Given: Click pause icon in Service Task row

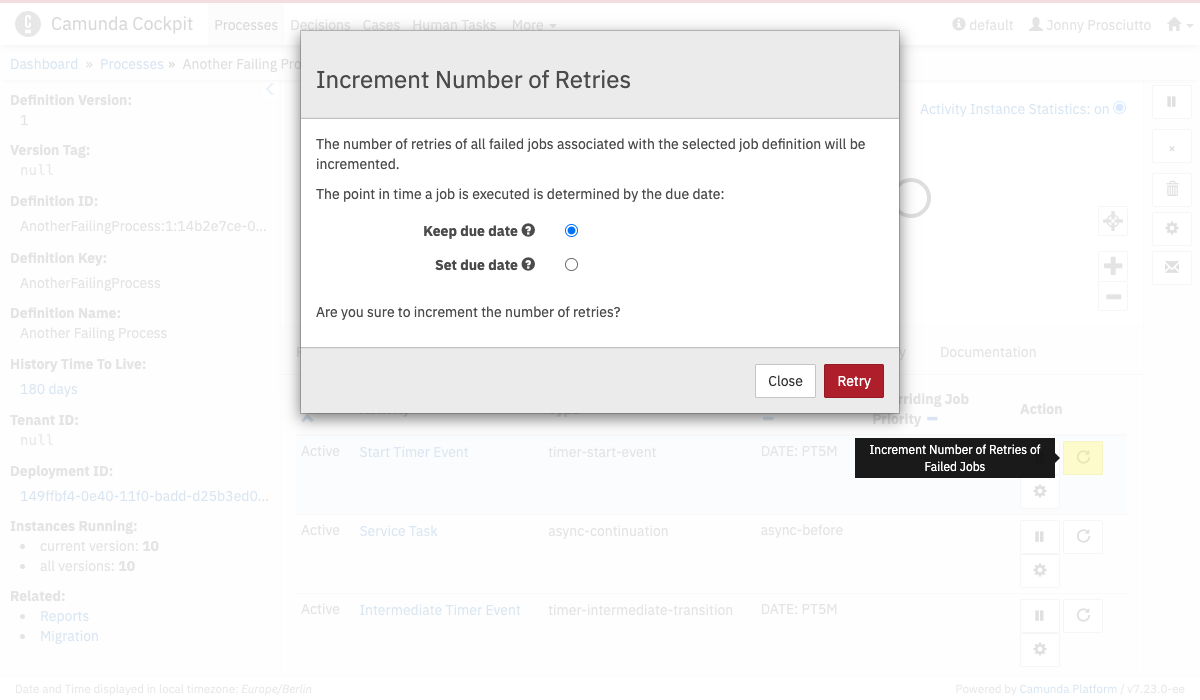Looking at the screenshot, I should point(1039,537).
